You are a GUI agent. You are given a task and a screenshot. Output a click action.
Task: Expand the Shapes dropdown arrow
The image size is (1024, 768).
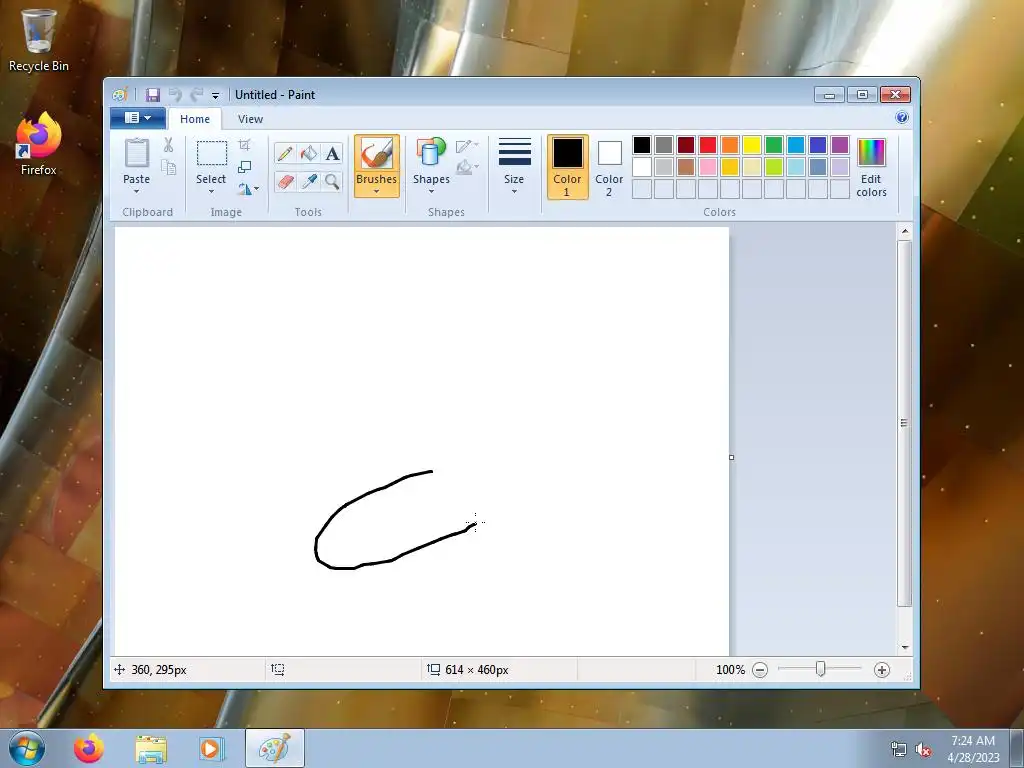click(x=431, y=191)
